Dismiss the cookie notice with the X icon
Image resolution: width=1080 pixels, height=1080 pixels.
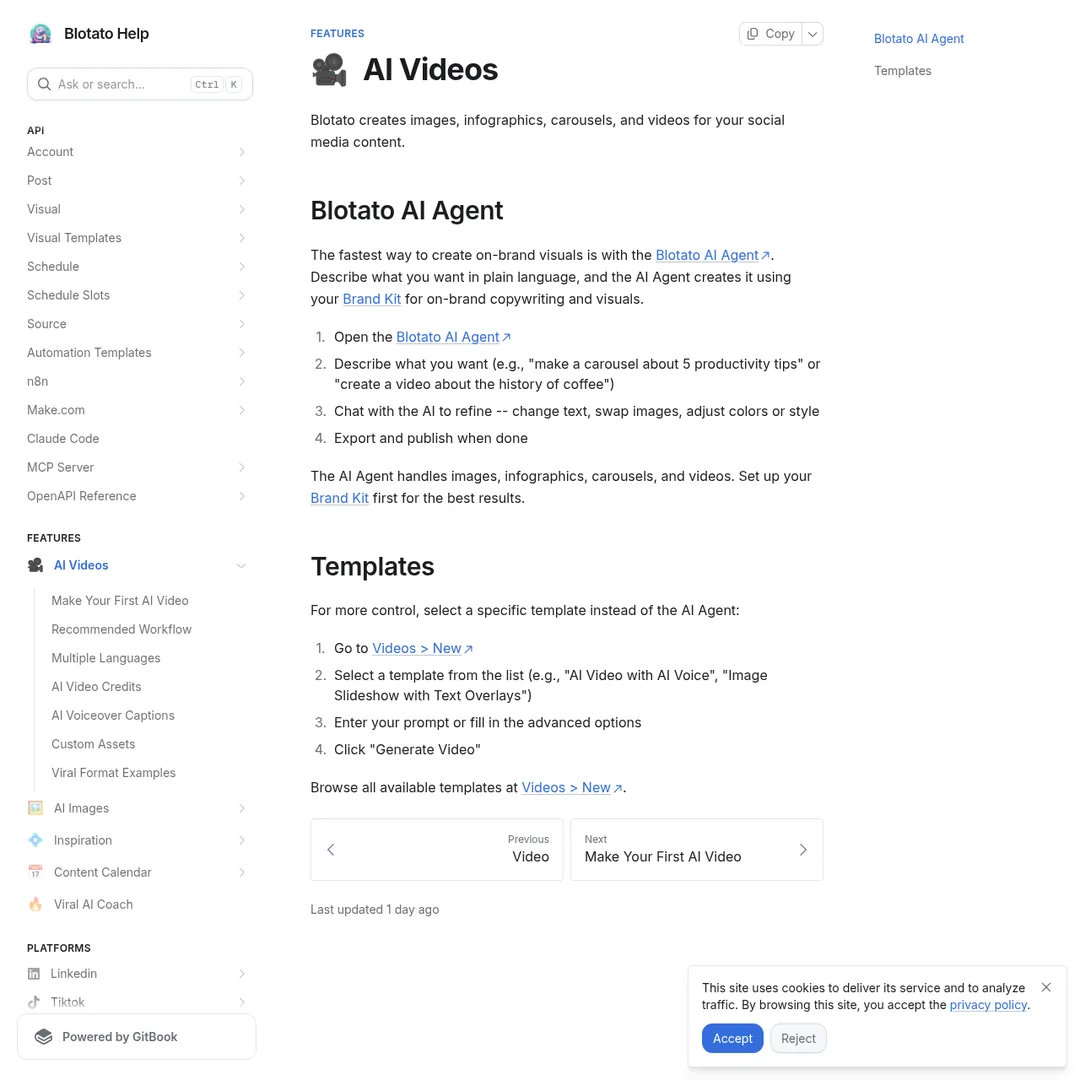pyautogui.click(x=1046, y=987)
